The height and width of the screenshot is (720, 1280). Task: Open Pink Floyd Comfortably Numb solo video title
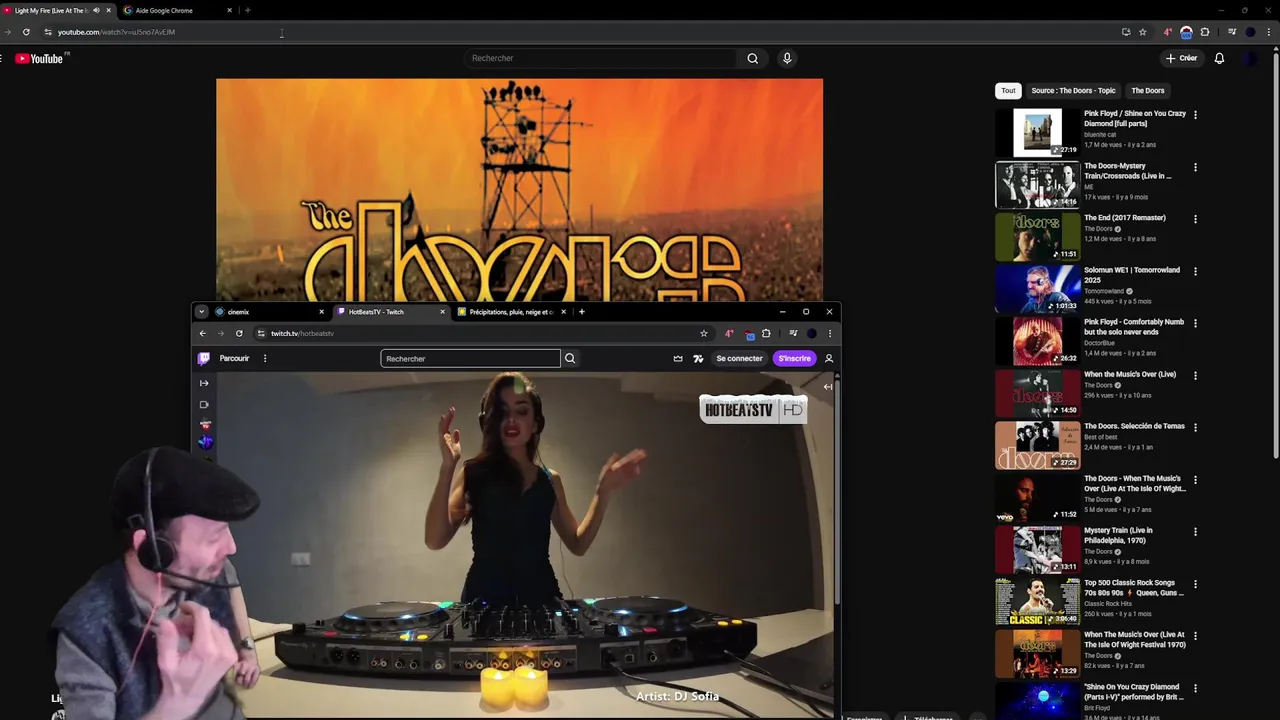(x=1134, y=327)
